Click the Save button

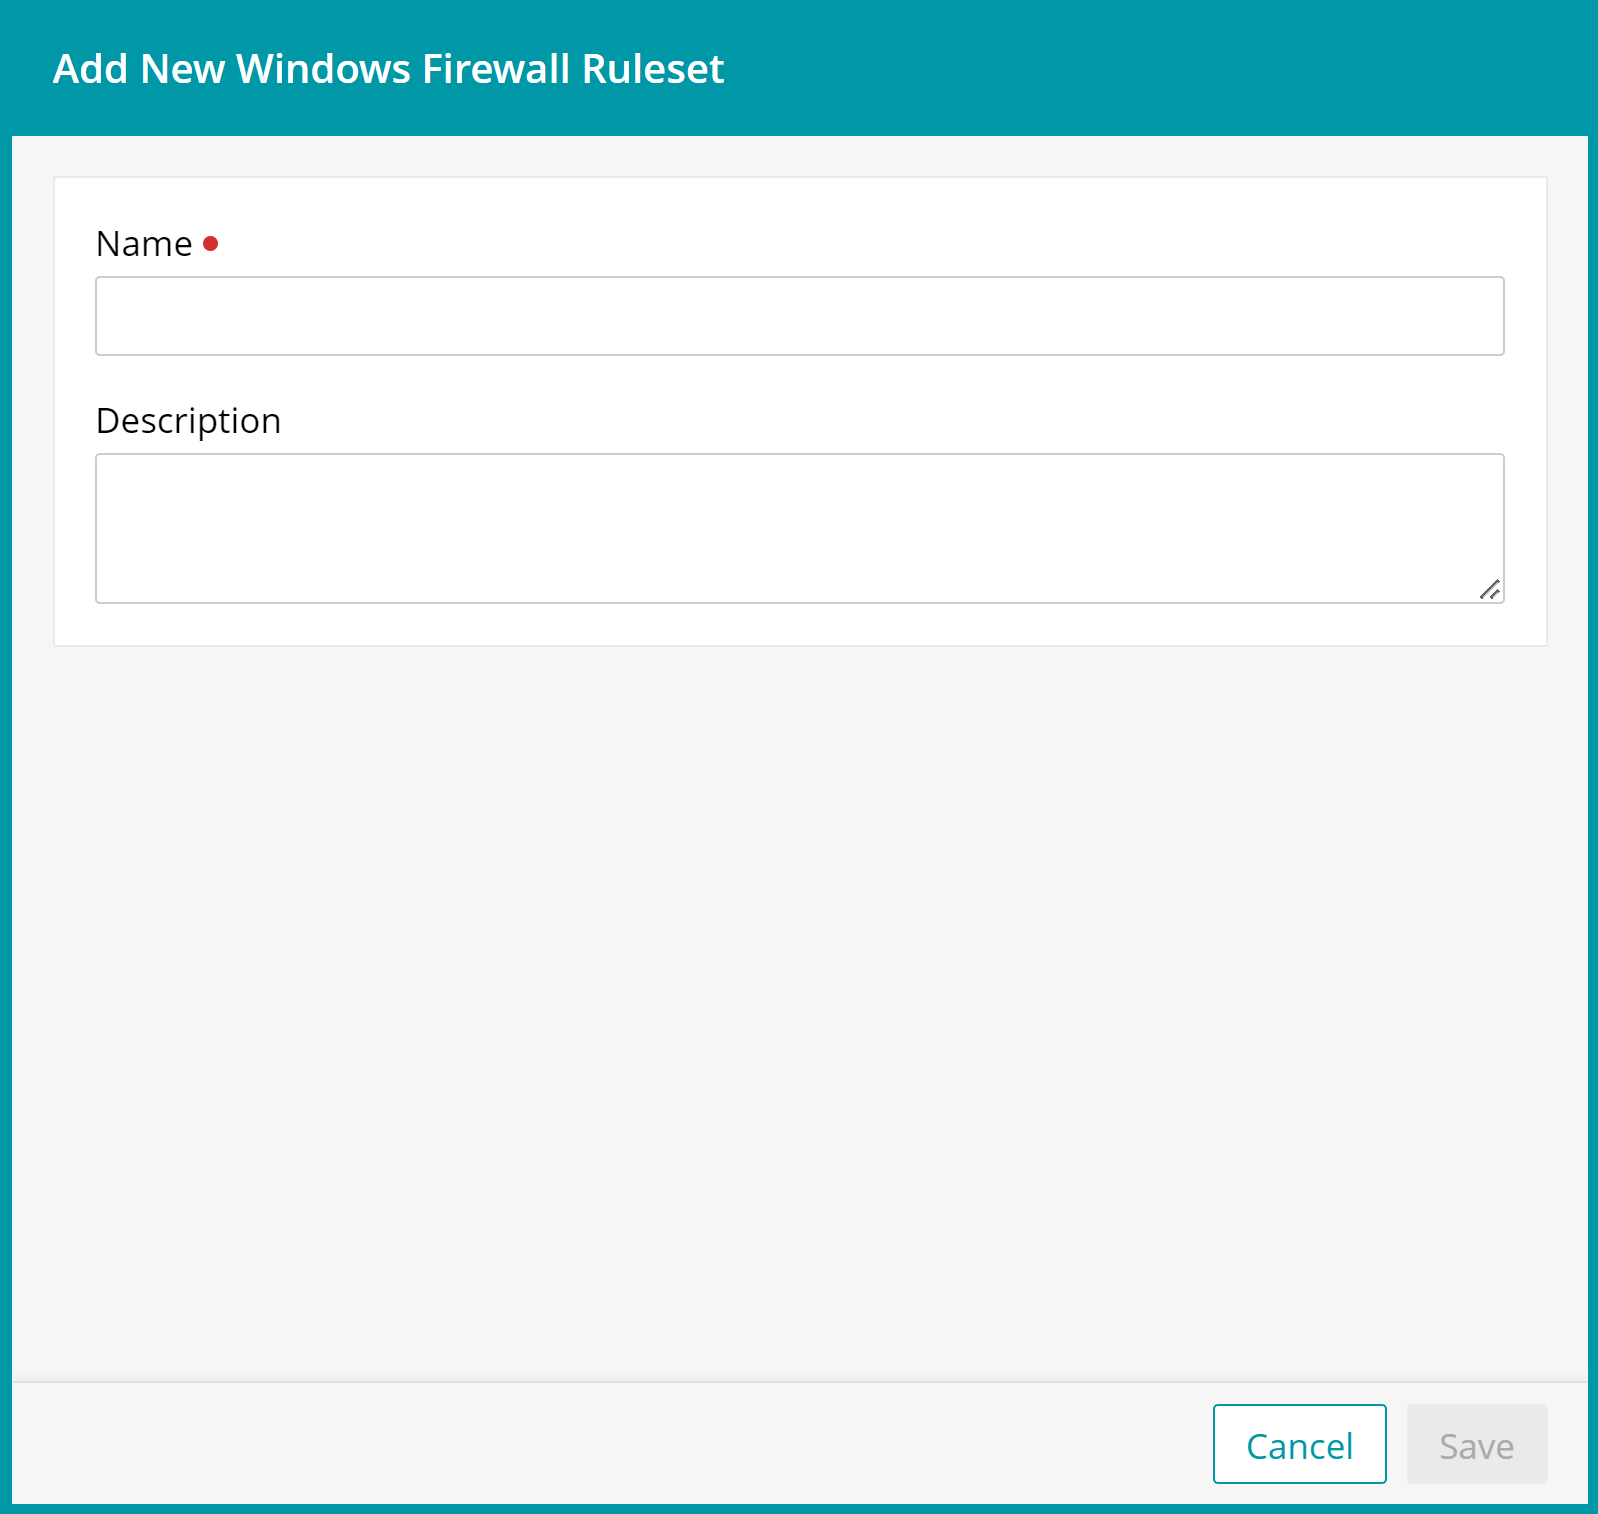[x=1476, y=1444]
